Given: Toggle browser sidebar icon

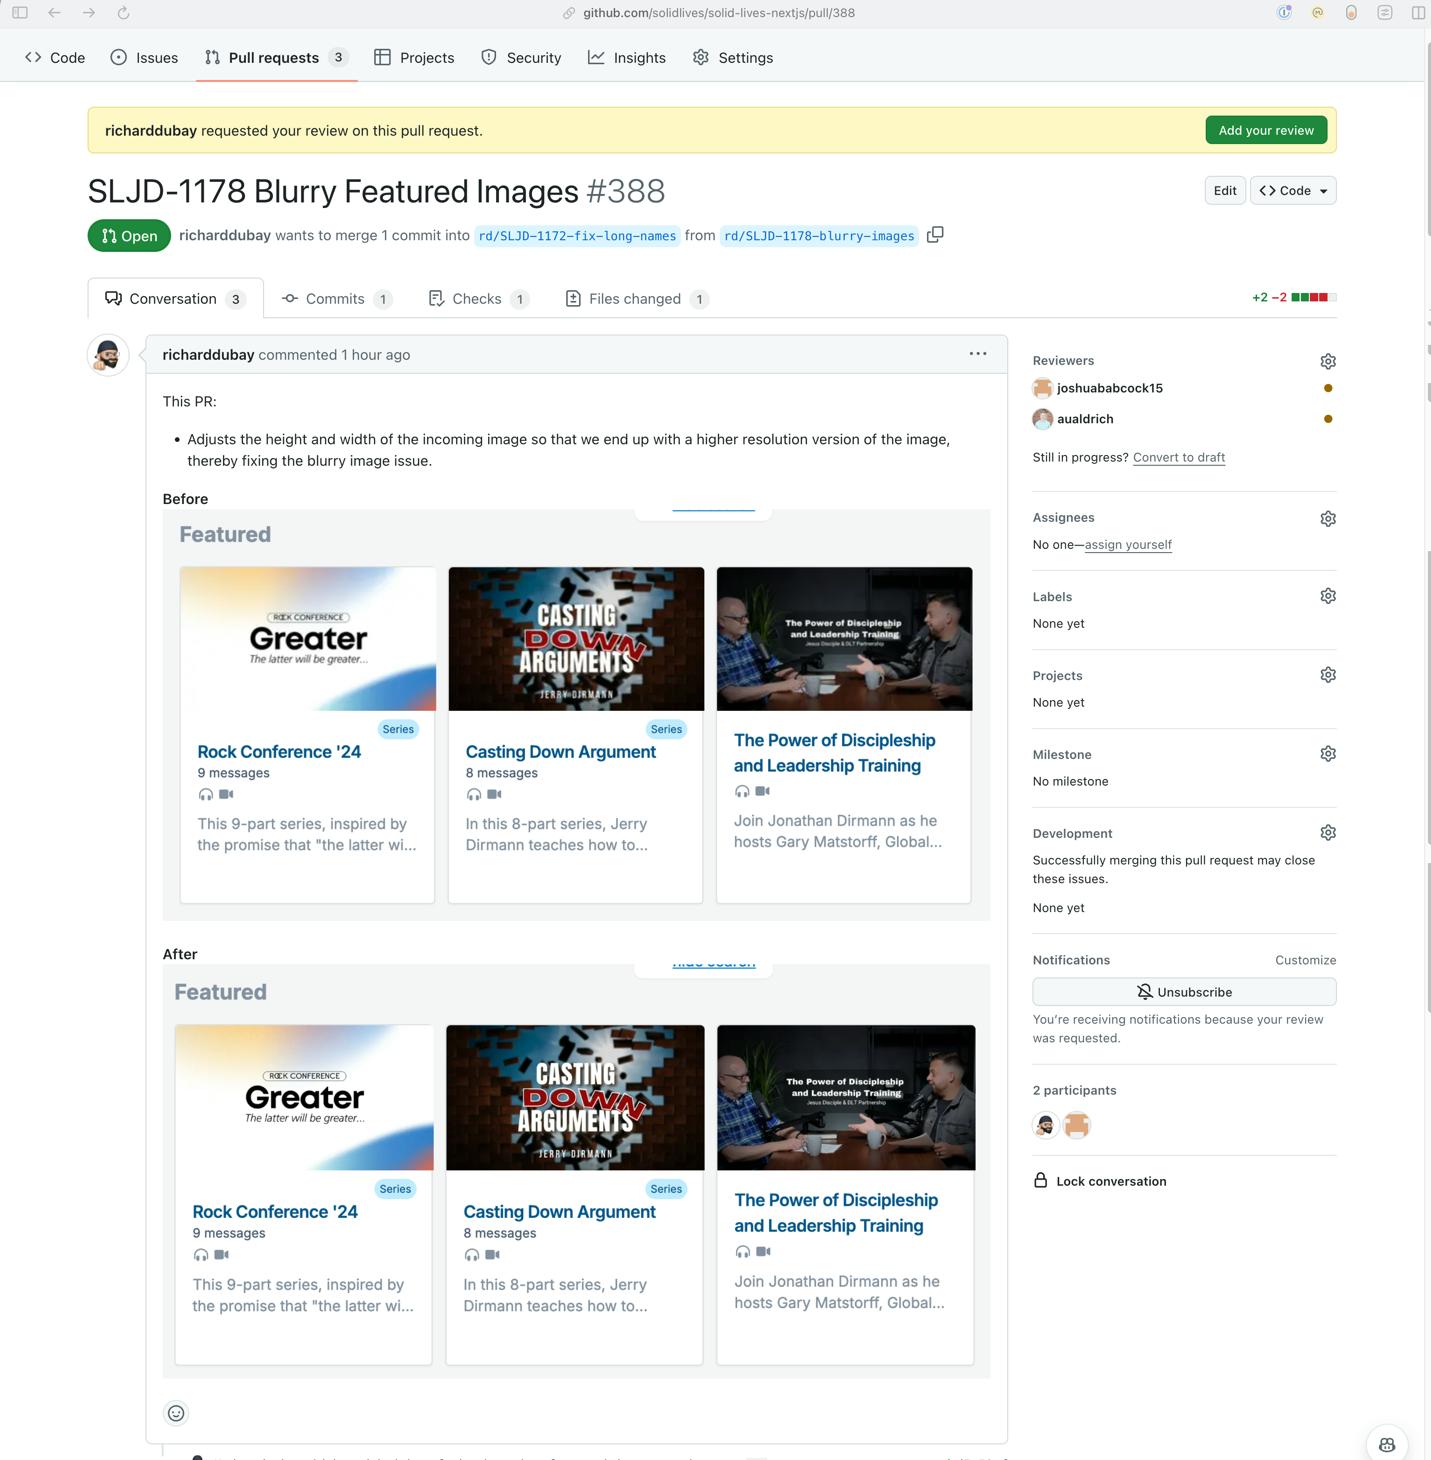Looking at the screenshot, I should point(20,13).
